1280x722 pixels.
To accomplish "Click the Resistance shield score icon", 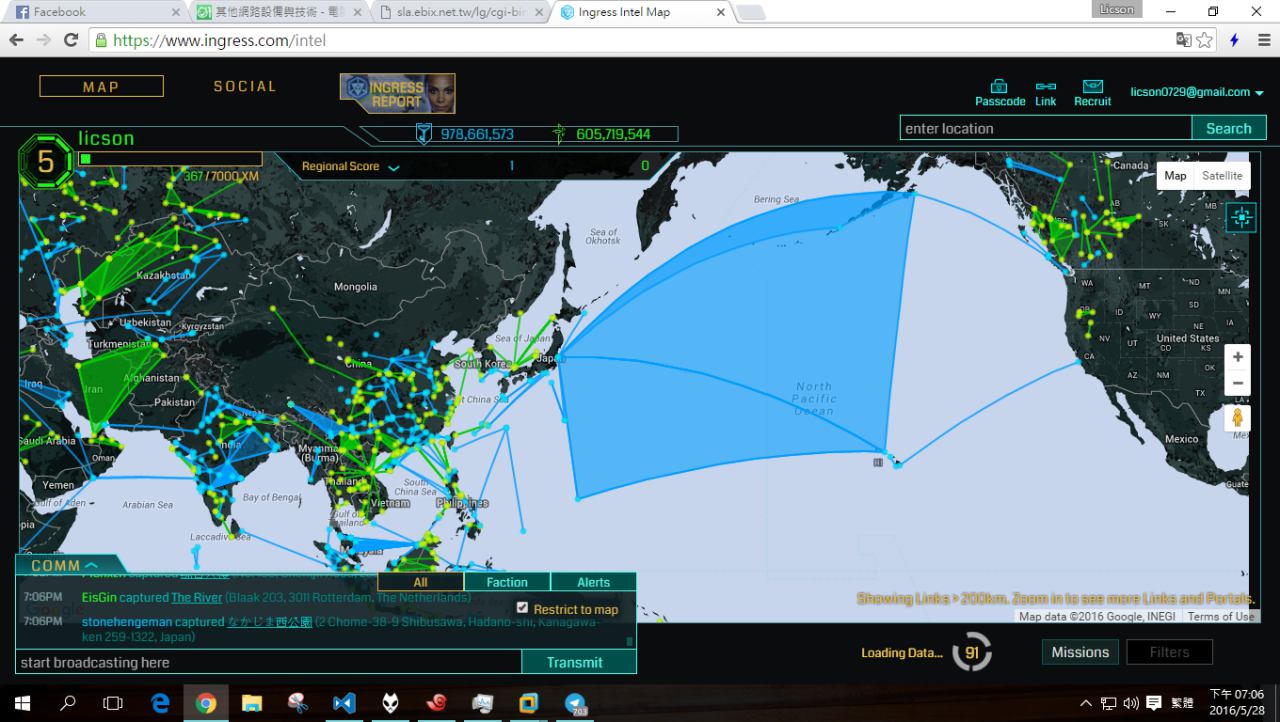I will coord(424,133).
